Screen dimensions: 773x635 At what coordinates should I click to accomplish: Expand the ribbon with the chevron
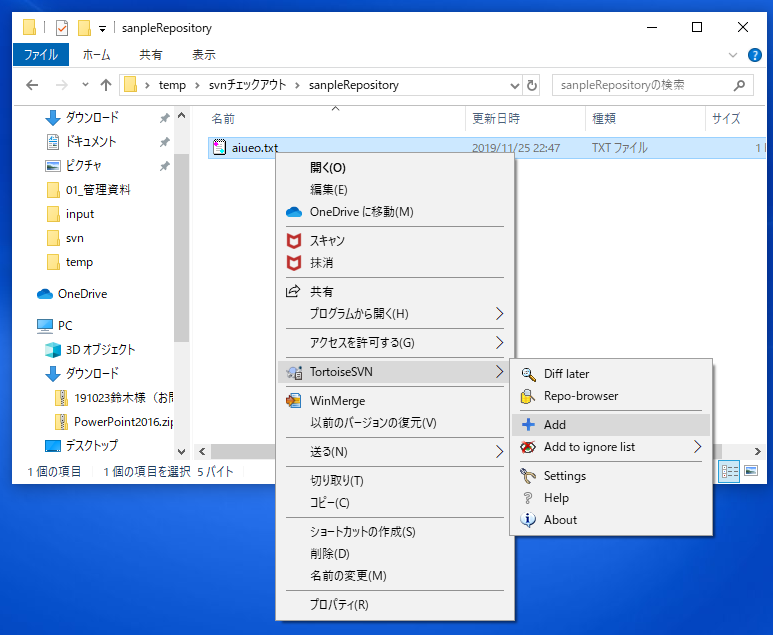pyautogui.click(x=733, y=55)
